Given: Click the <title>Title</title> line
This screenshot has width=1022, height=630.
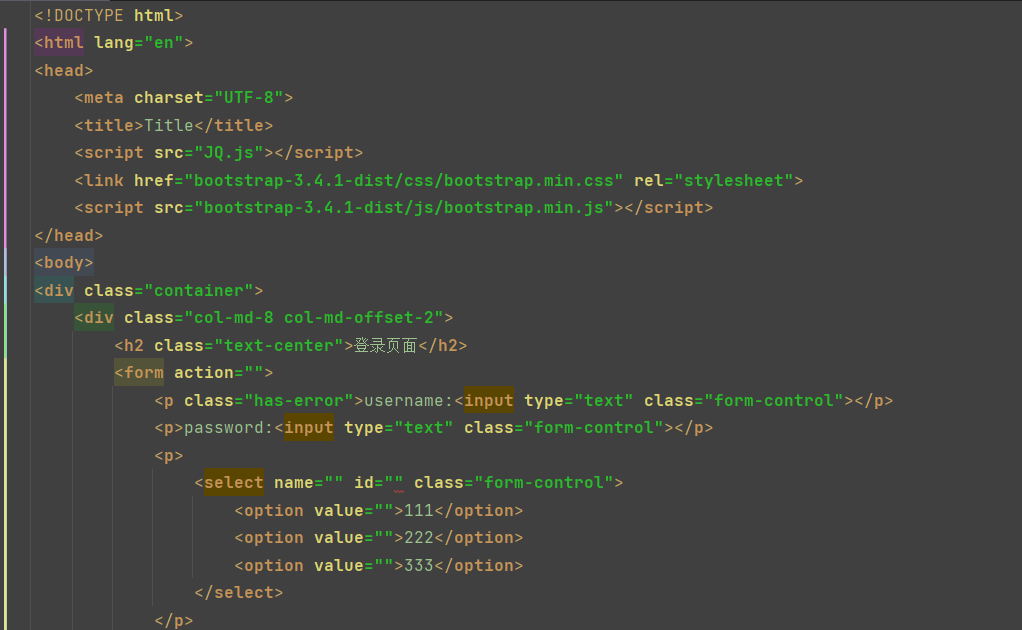Looking at the screenshot, I should click(173, 125).
